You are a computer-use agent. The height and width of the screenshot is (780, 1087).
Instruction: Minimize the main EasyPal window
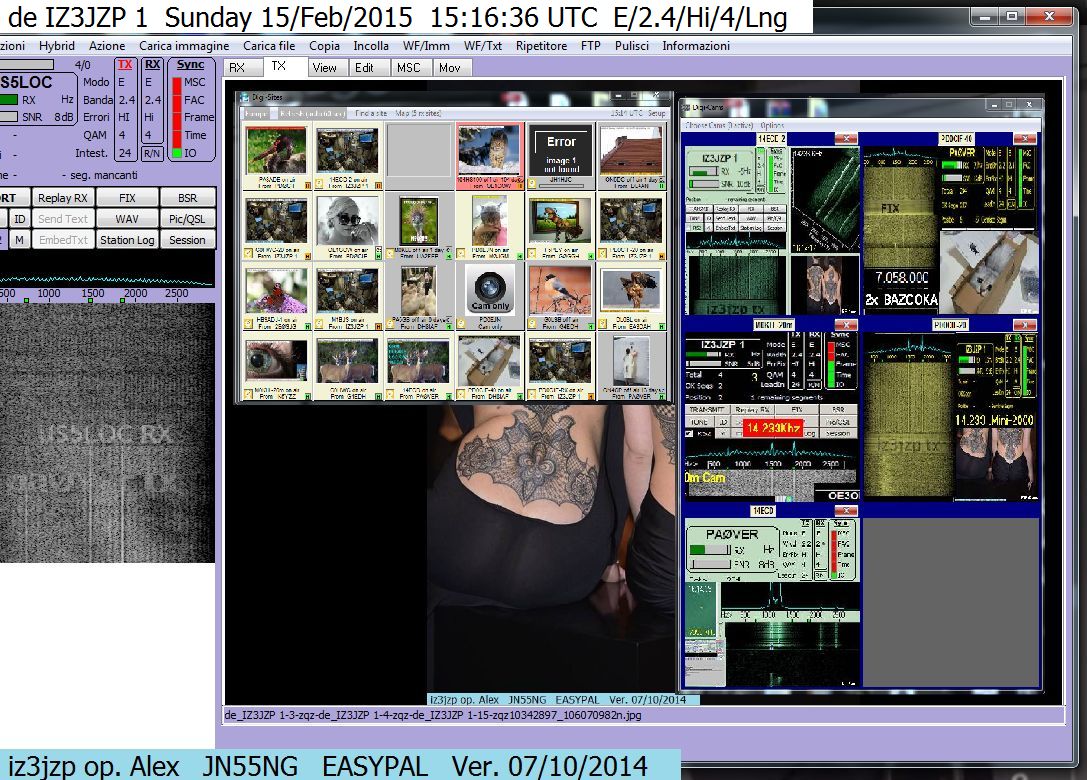coord(984,16)
